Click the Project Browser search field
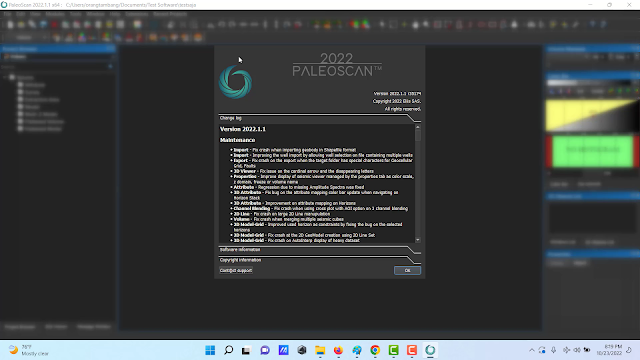Screen dimensions: 640x360 (54, 67)
